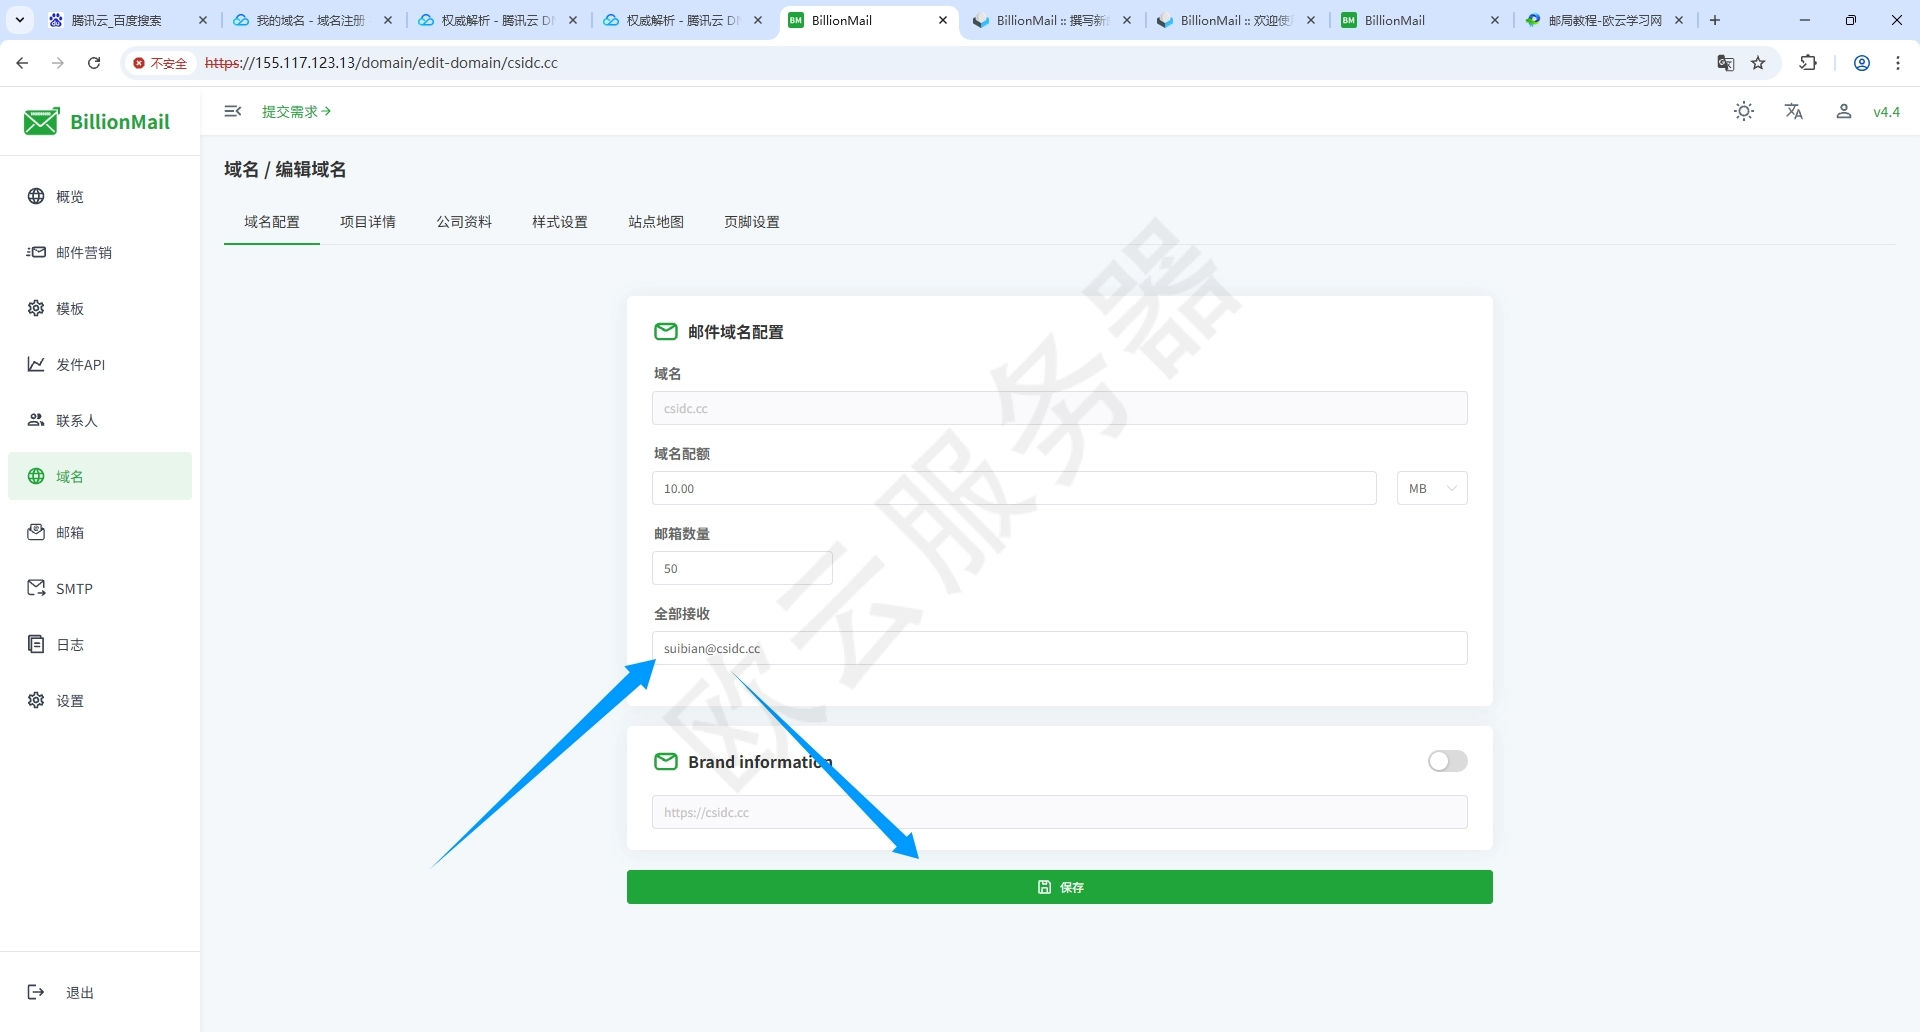Image resolution: width=1920 pixels, height=1032 pixels.
Task: Bookmark this page with star icon
Action: [x=1759, y=63]
